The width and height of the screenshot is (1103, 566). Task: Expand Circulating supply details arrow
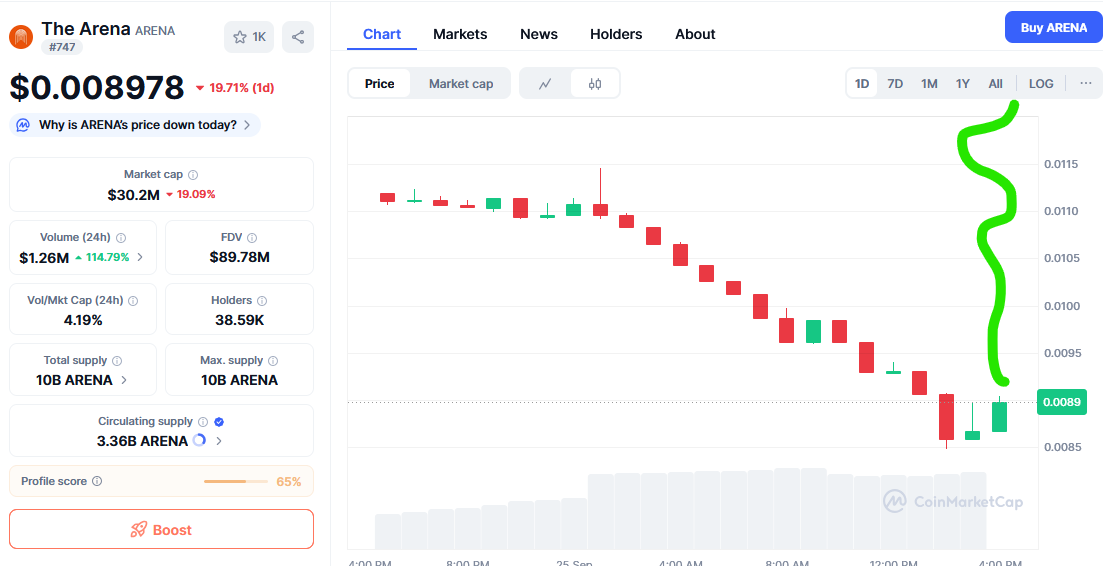coord(219,441)
